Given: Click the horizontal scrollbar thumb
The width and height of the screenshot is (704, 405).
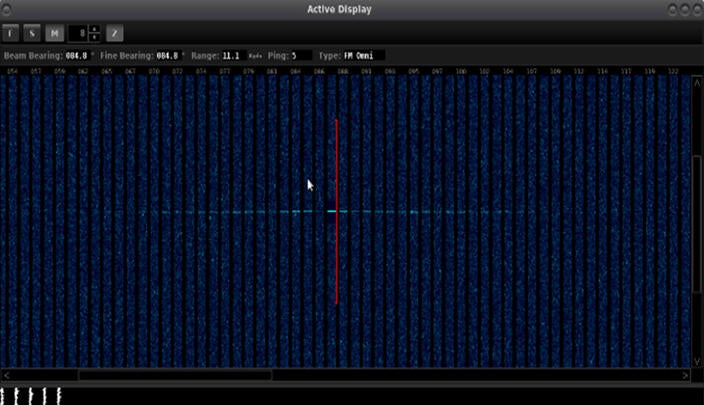Looking at the screenshot, I should click(x=175, y=375).
